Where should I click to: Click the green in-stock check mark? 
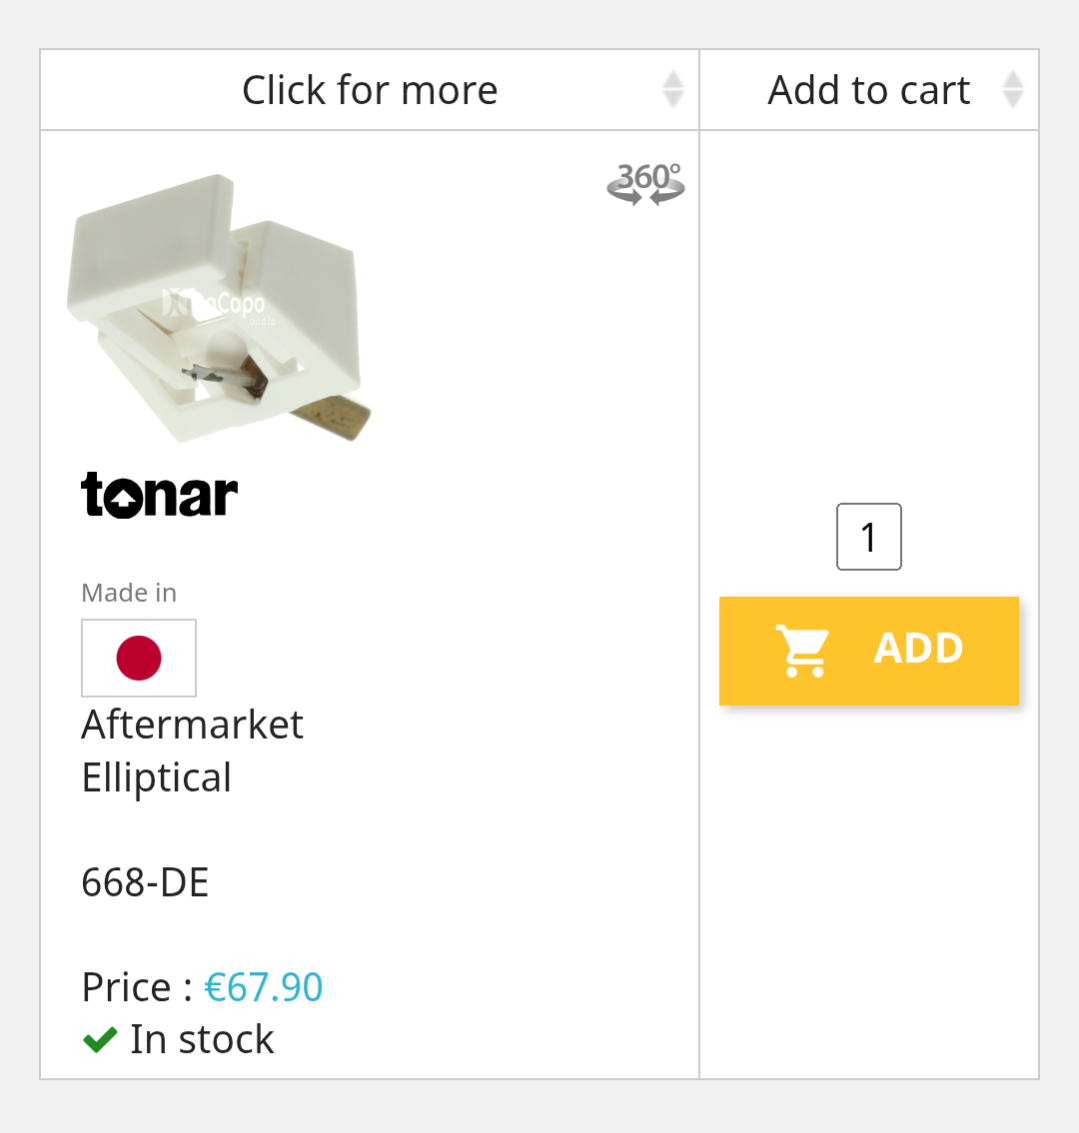100,1041
